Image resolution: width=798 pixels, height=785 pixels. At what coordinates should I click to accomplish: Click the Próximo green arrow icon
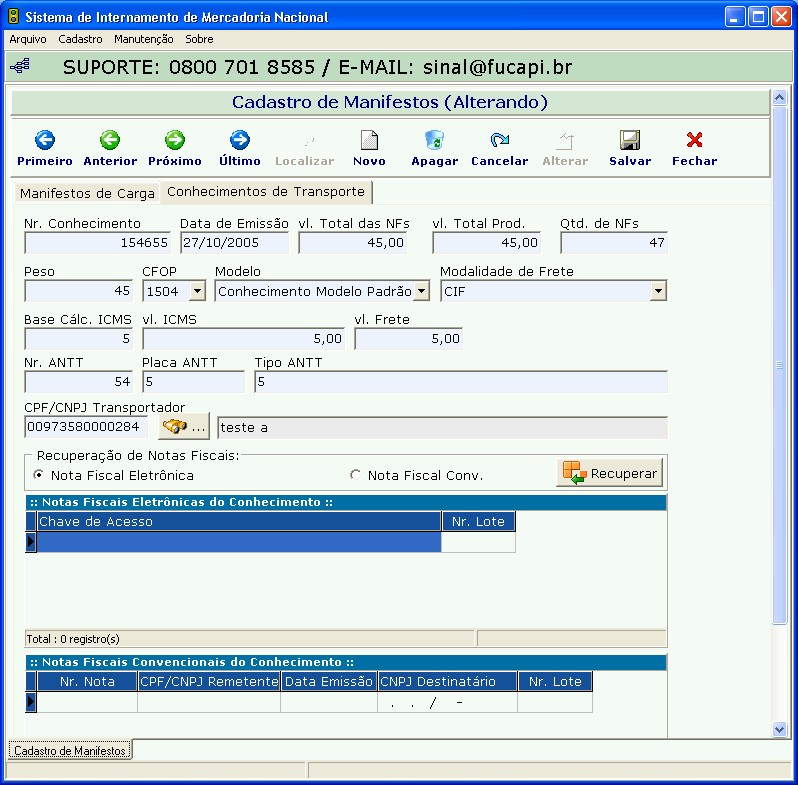[174, 141]
